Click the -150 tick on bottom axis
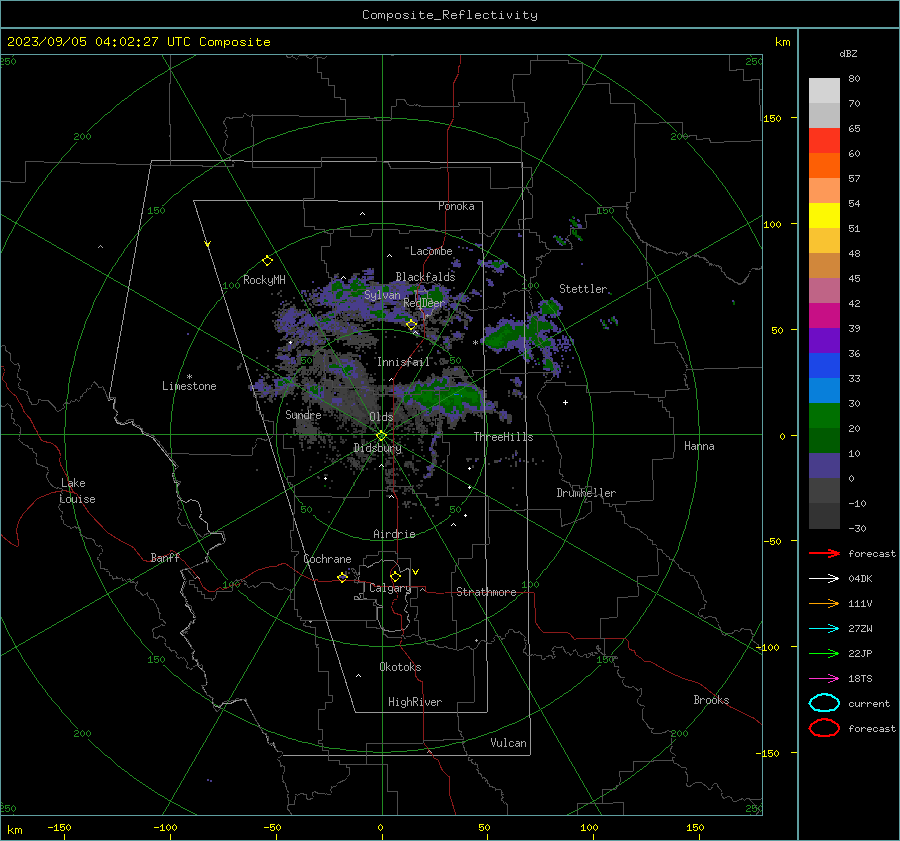 [x=59, y=827]
